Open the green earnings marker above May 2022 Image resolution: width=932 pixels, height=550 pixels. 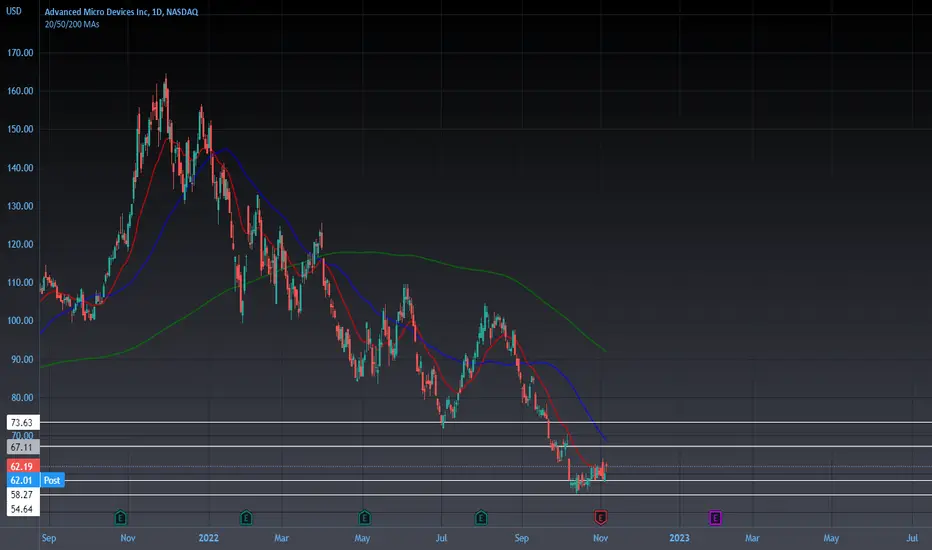coord(364,518)
